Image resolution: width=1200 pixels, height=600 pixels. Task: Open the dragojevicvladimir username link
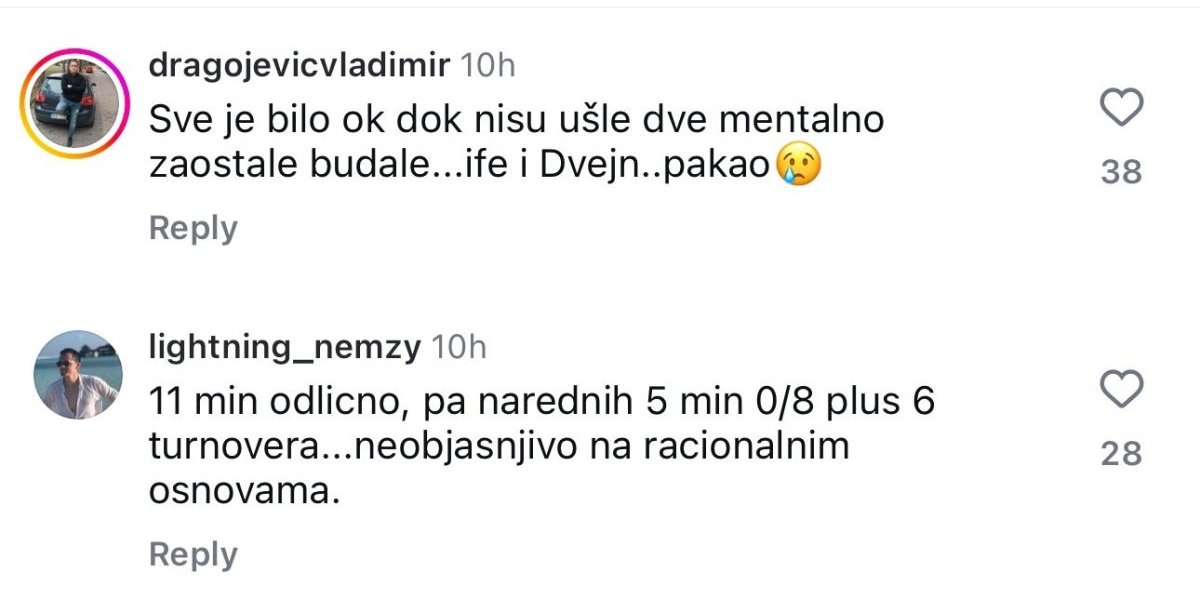[x=299, y=66]
